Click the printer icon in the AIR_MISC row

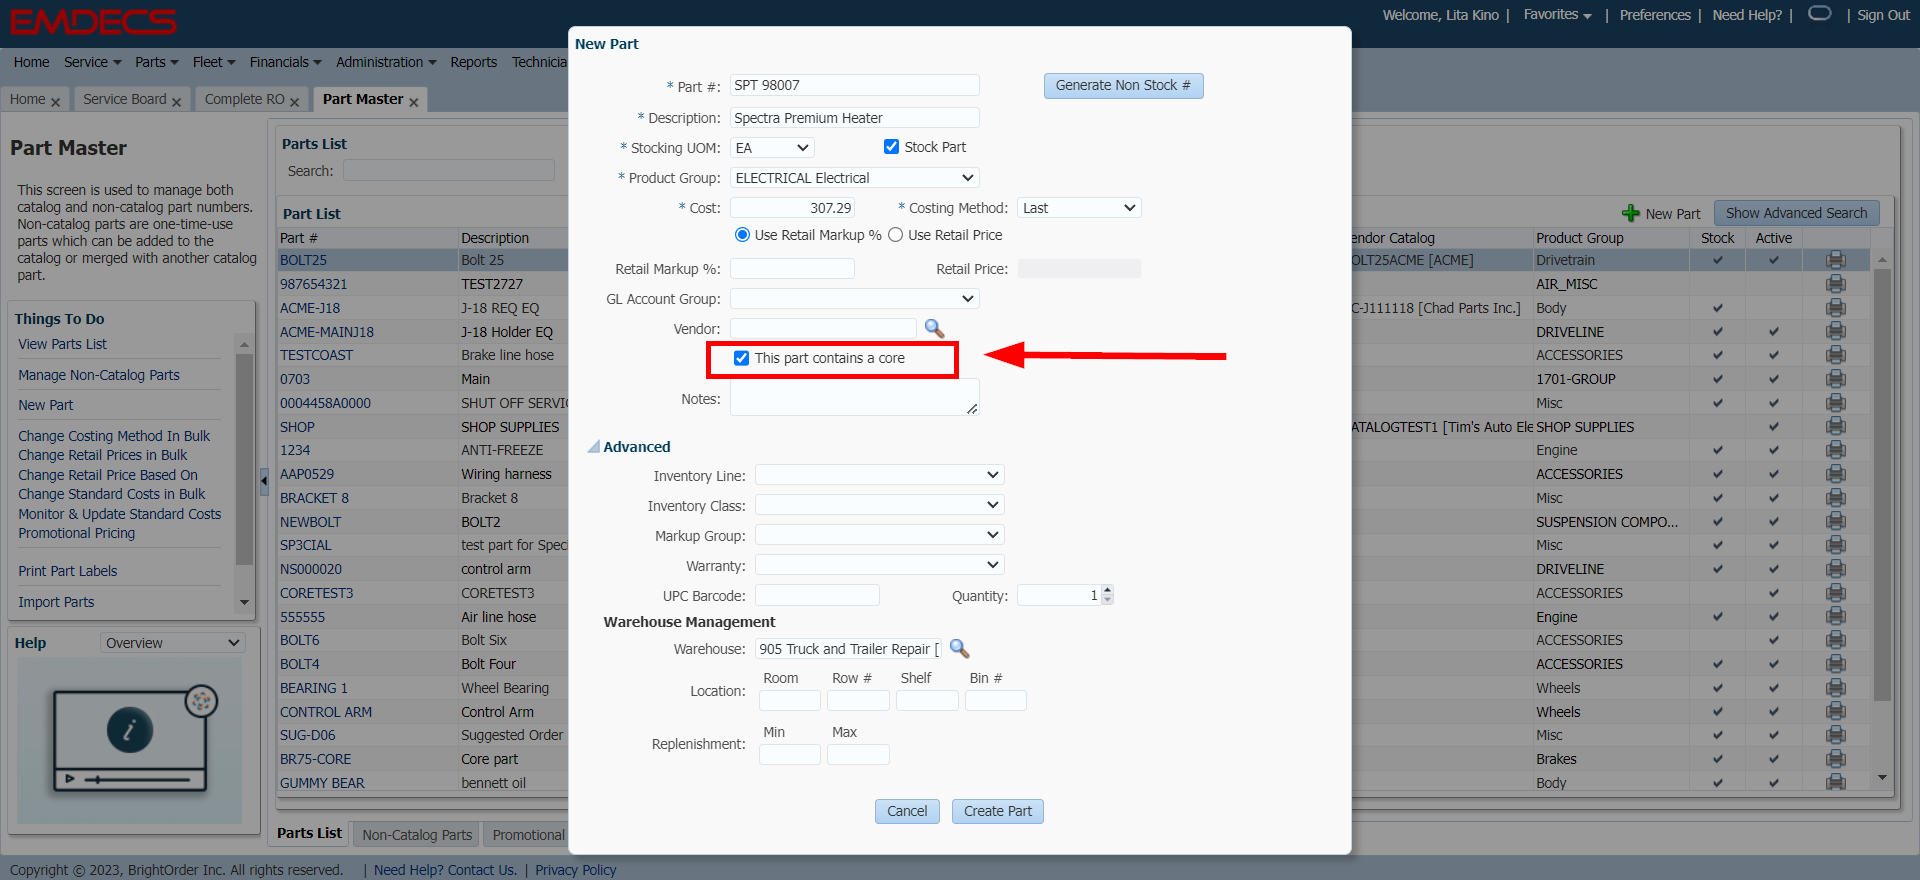pyautogui.click(x=1836, y=284)
